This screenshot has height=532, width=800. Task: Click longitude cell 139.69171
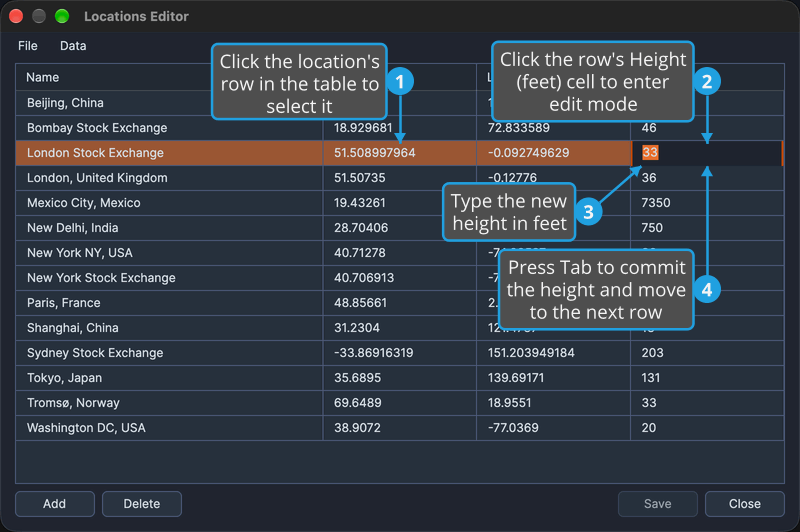point(554,377)
